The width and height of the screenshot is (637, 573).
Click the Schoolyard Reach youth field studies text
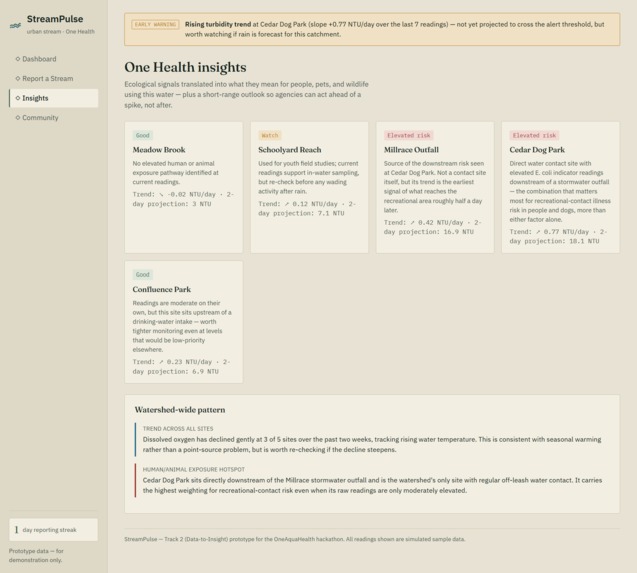pos(308,177)
